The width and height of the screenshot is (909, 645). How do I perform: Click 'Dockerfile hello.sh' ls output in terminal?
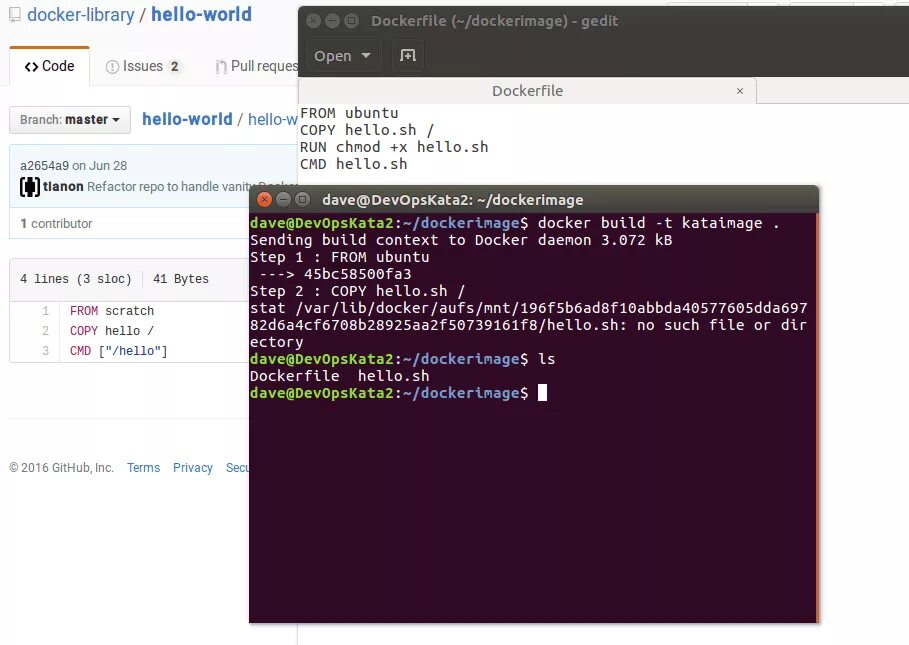point(340,376)
